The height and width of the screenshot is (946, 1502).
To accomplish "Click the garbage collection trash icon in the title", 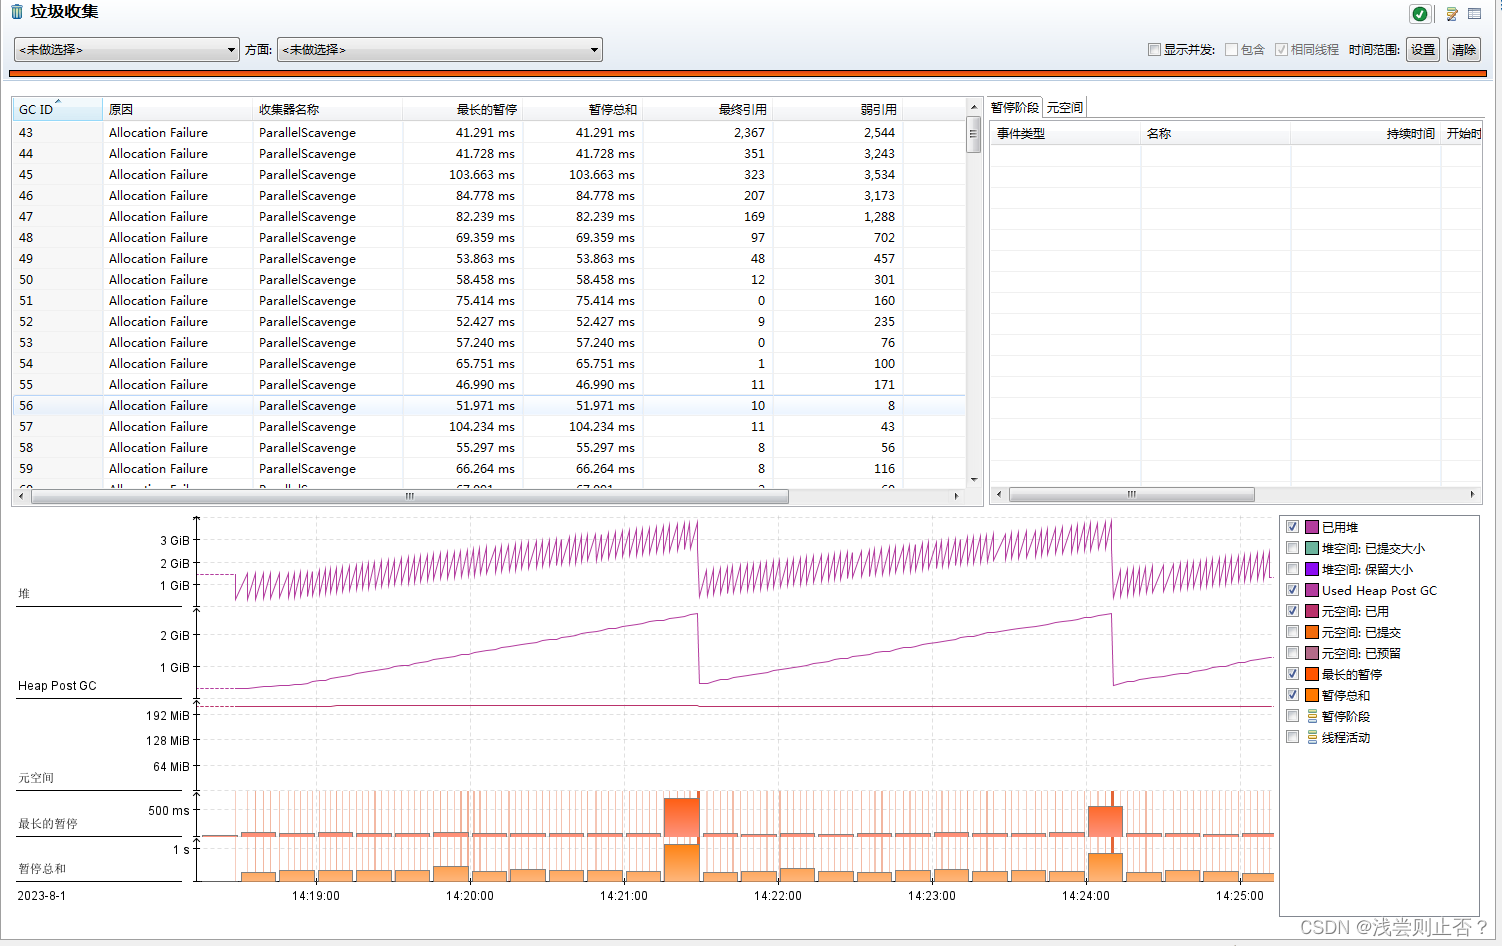I will click(15, 11).
